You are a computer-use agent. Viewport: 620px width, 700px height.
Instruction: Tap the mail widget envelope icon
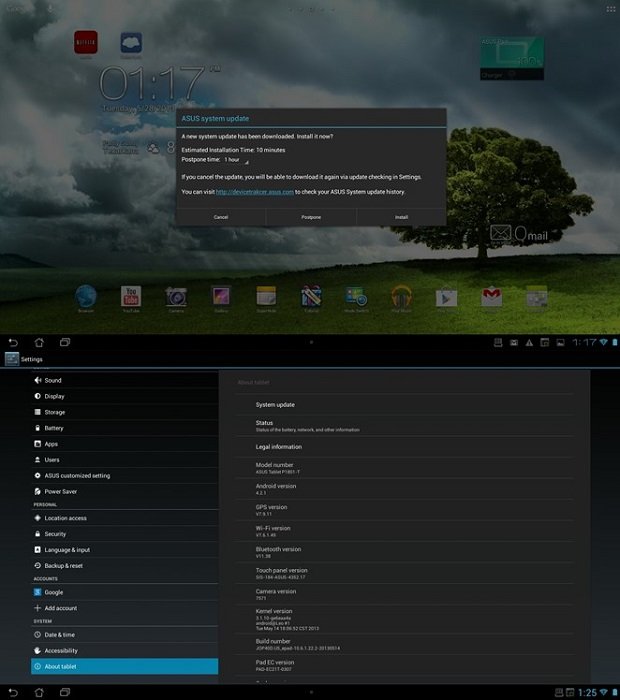click(x=500, y=233)
